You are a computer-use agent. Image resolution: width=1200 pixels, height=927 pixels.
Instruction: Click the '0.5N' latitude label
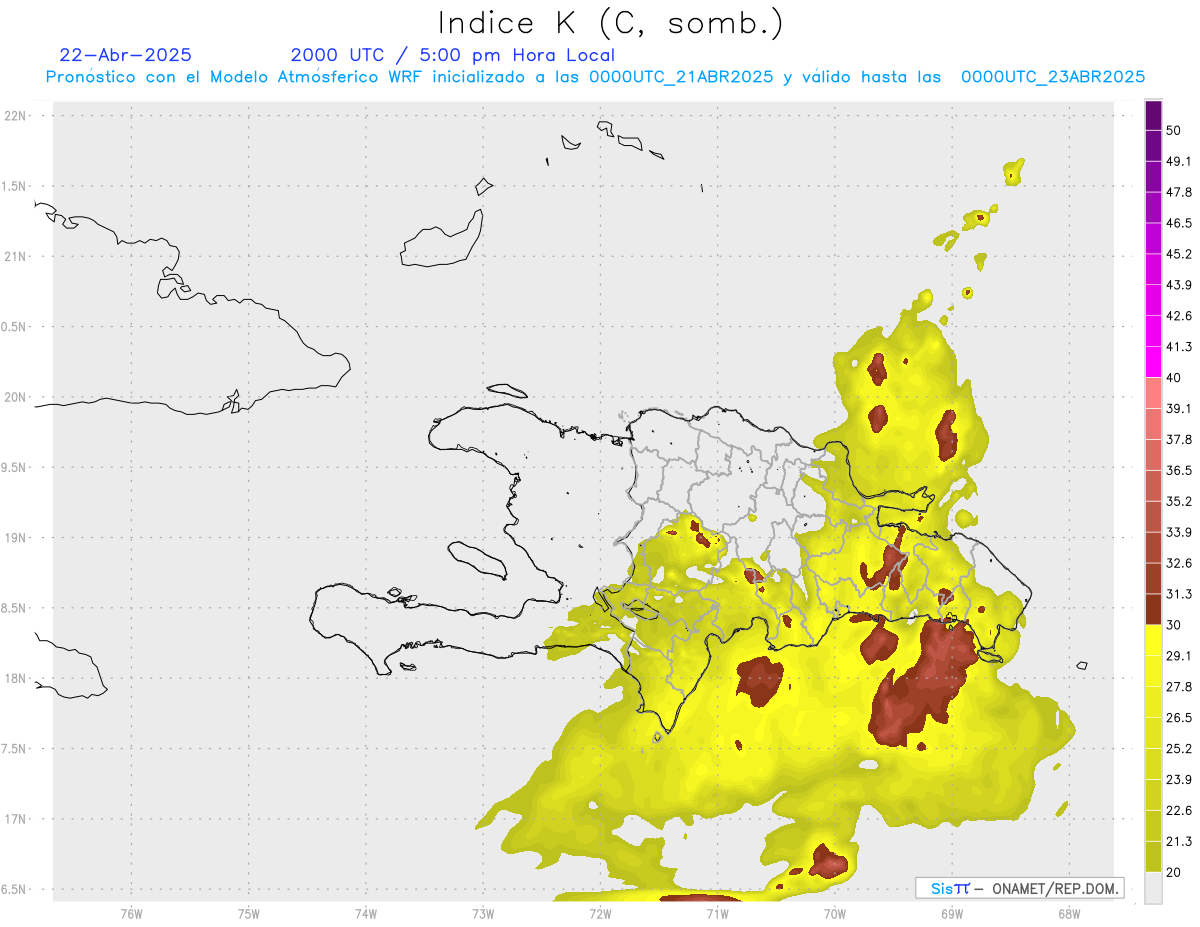[x=15, y=327]
